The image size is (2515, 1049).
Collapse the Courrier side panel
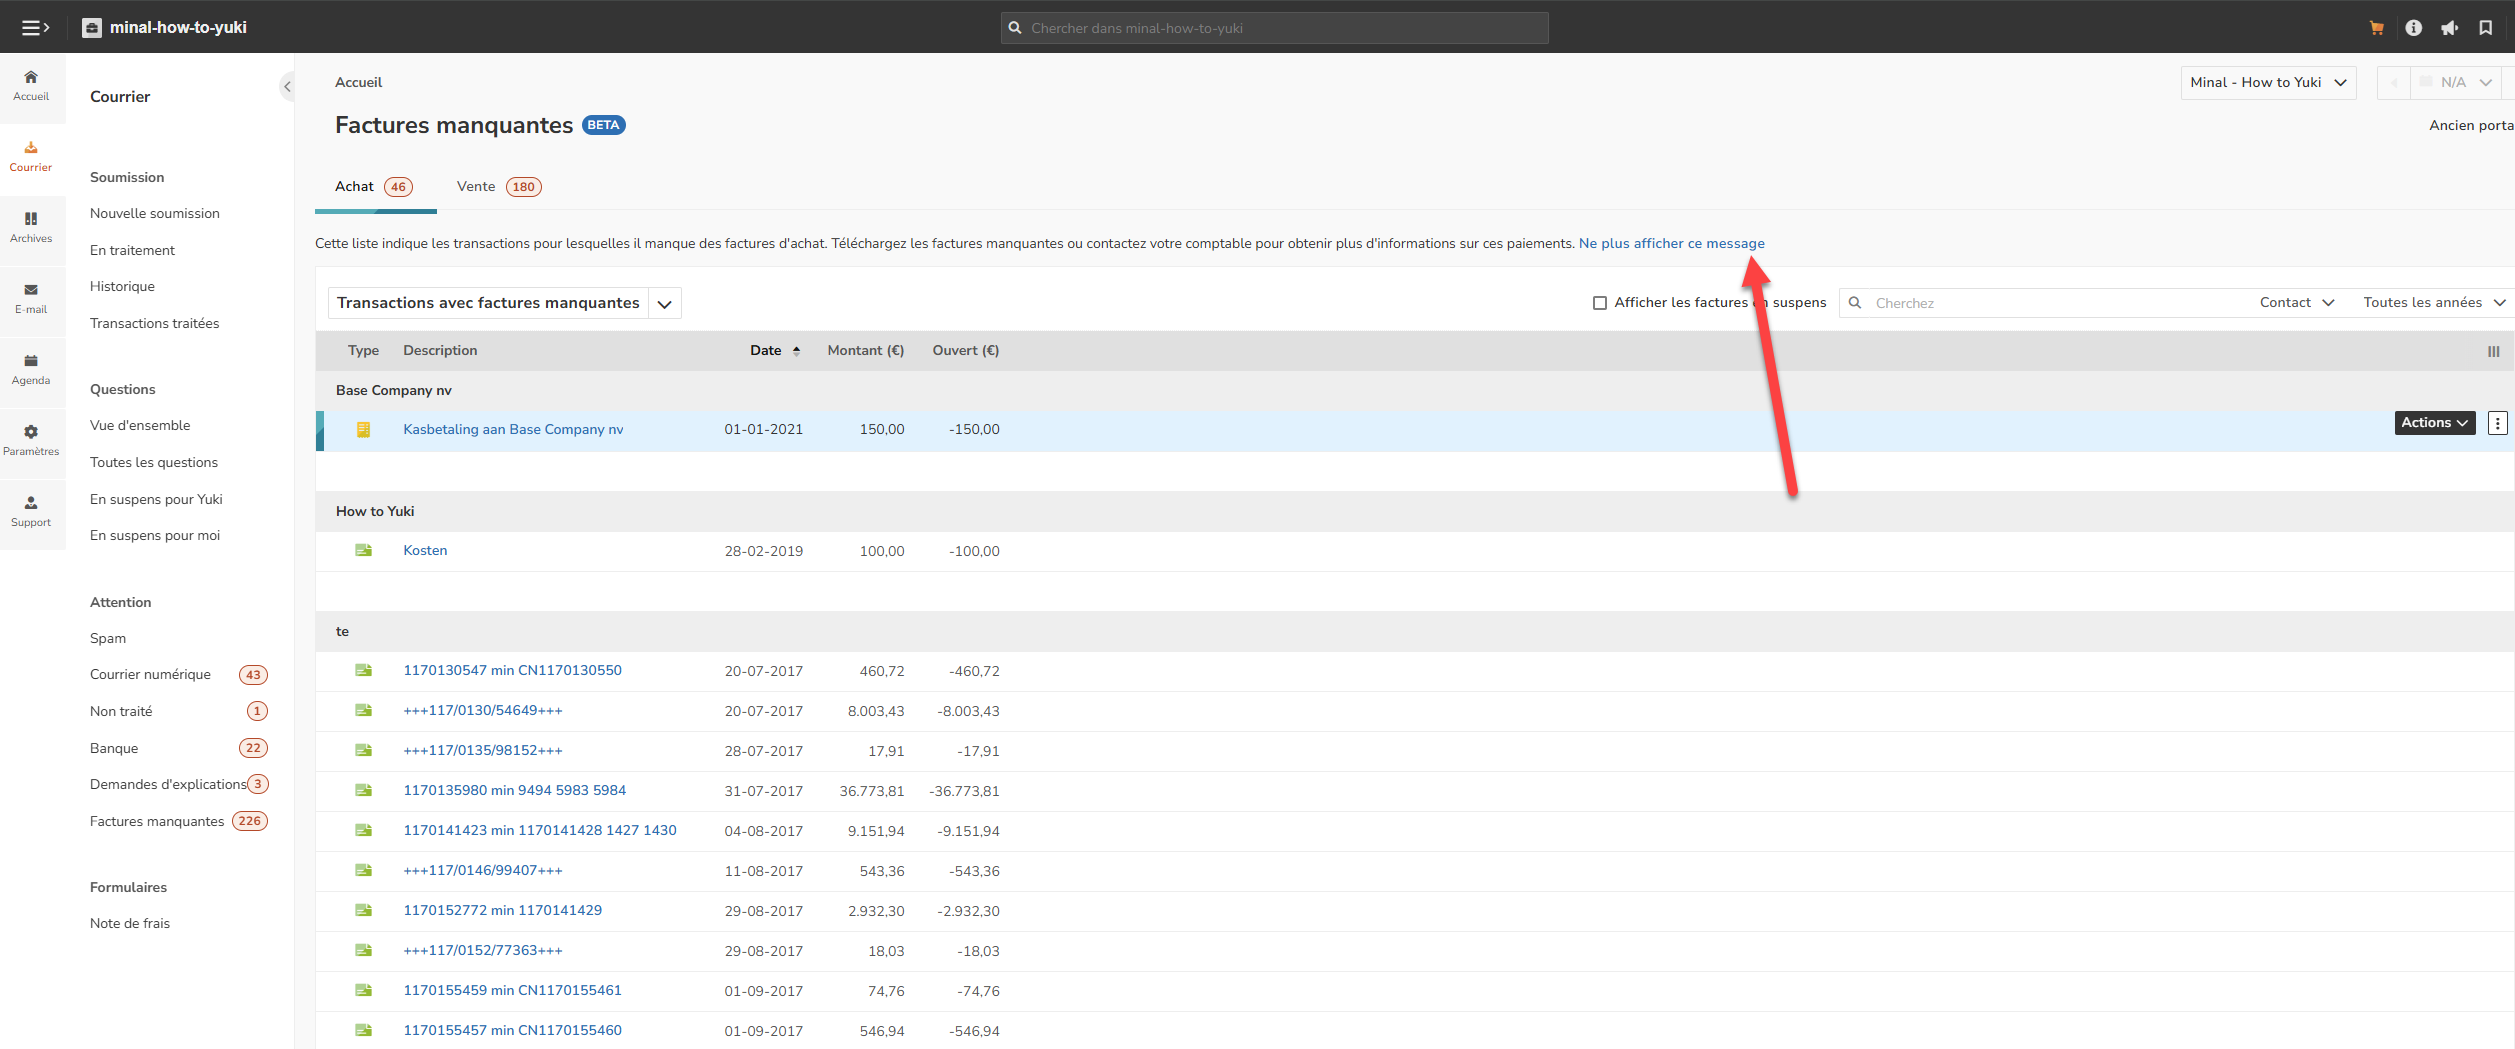287,87
